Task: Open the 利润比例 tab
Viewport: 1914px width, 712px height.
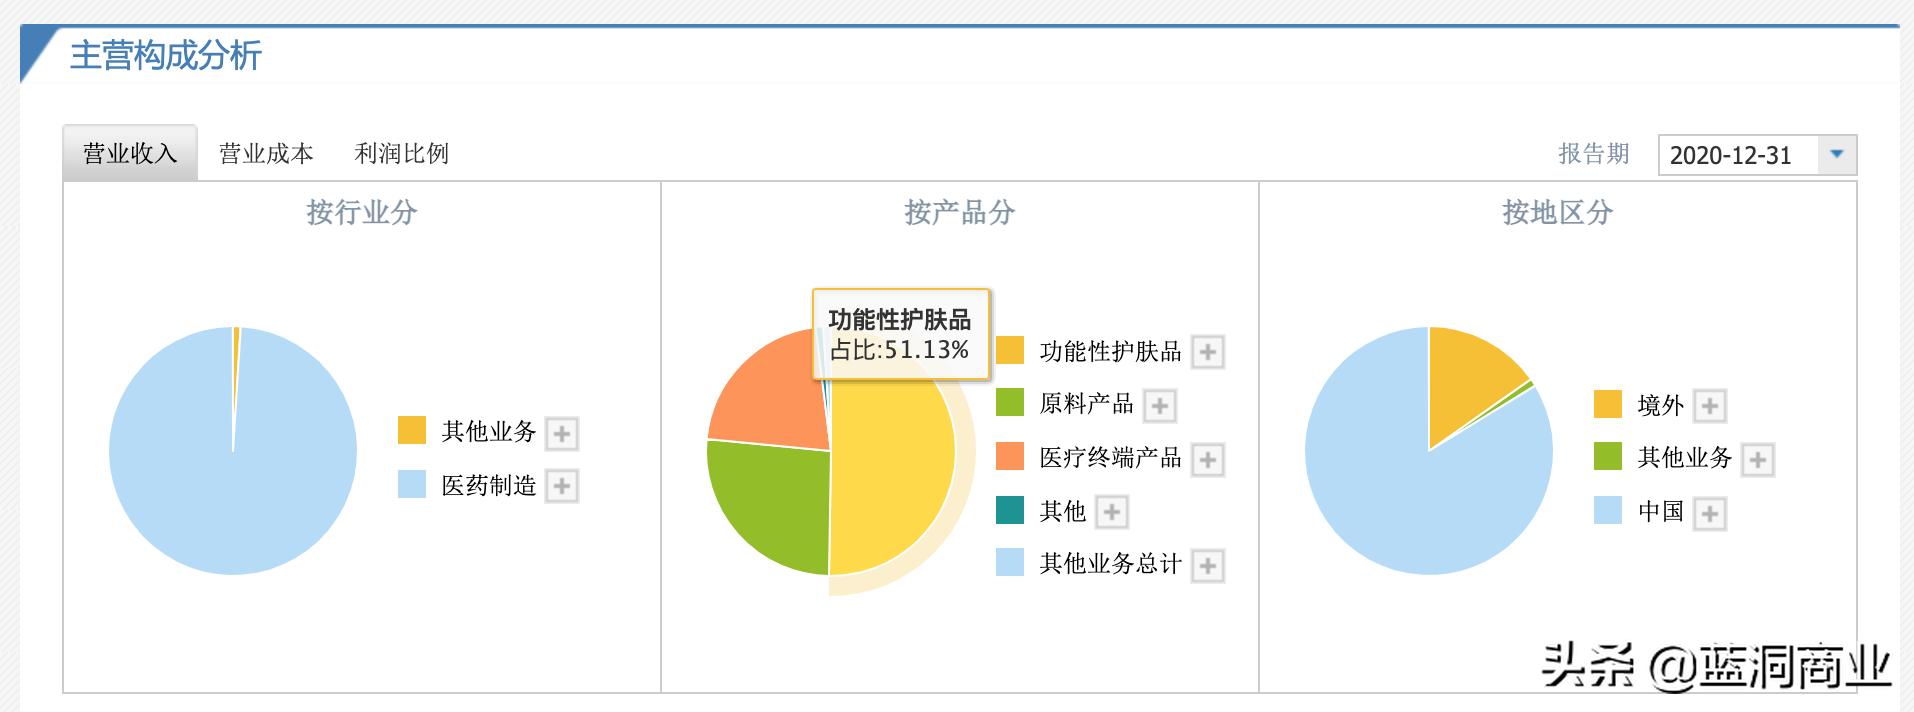Action: coord(402,152)
